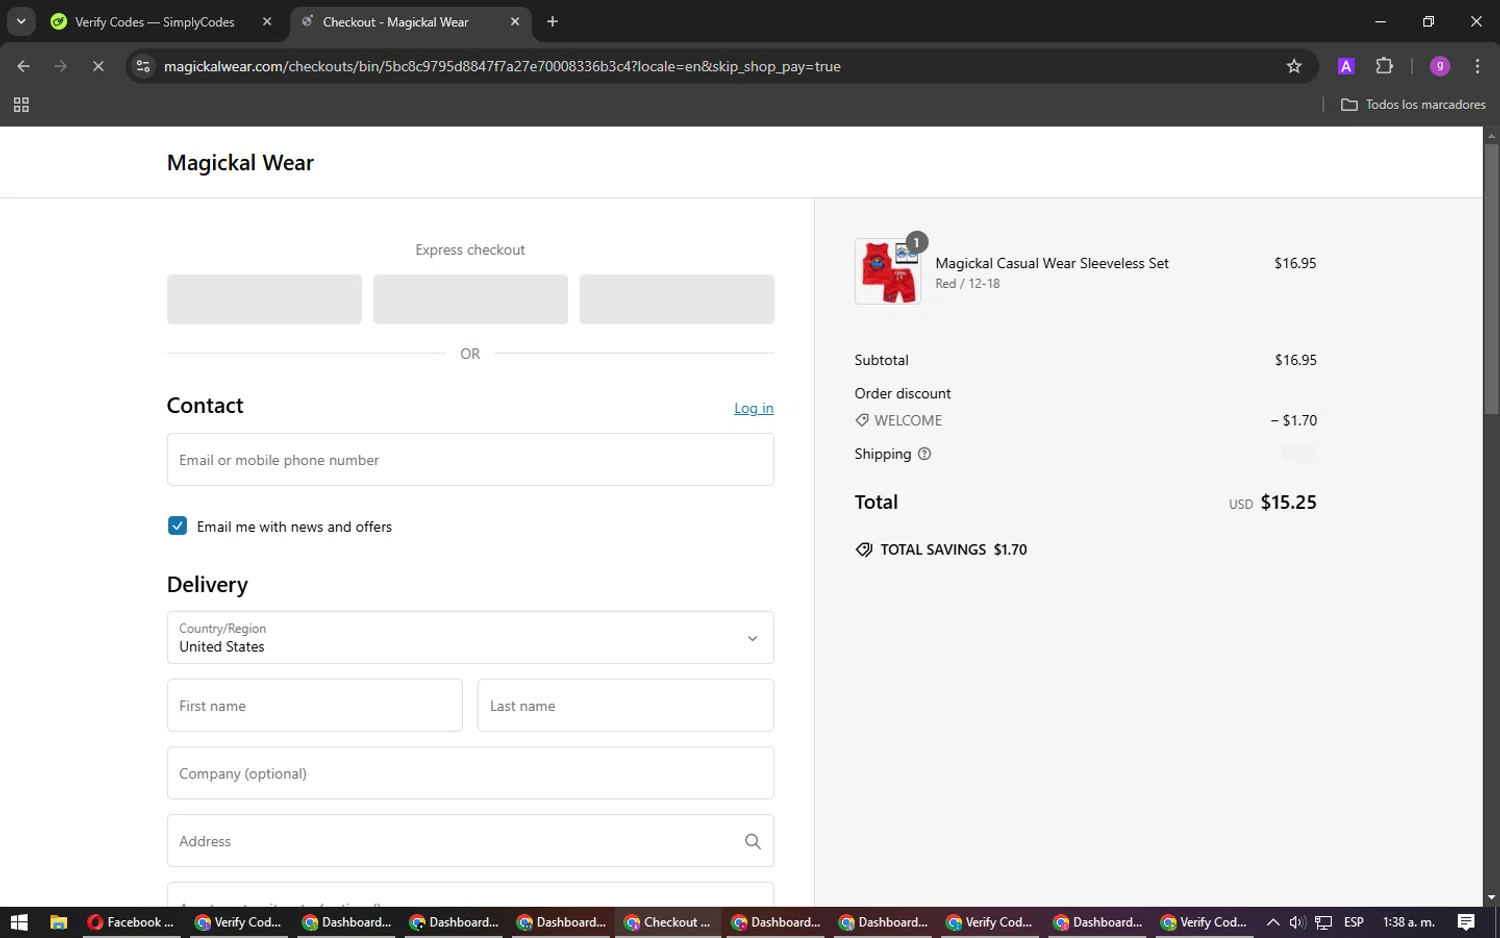Focus the Email or mobile phone number field
1500x938 pixels.
click(x=470, y=460)
